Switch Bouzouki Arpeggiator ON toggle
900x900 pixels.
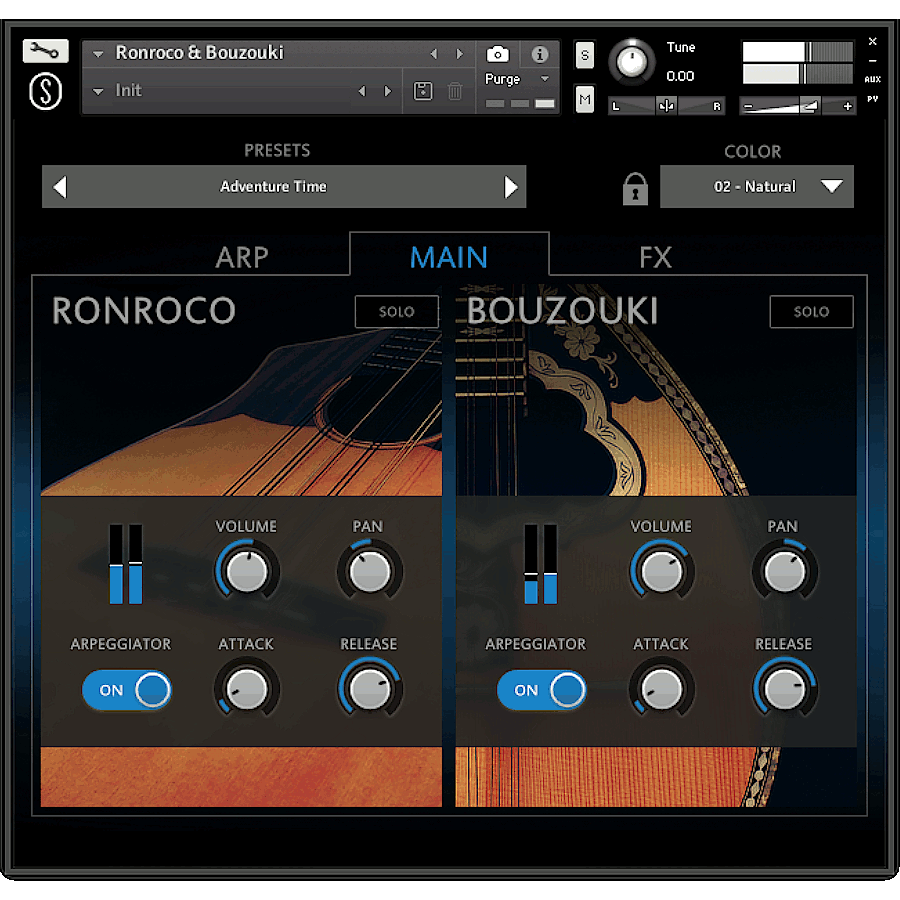(x=541, y=690)
